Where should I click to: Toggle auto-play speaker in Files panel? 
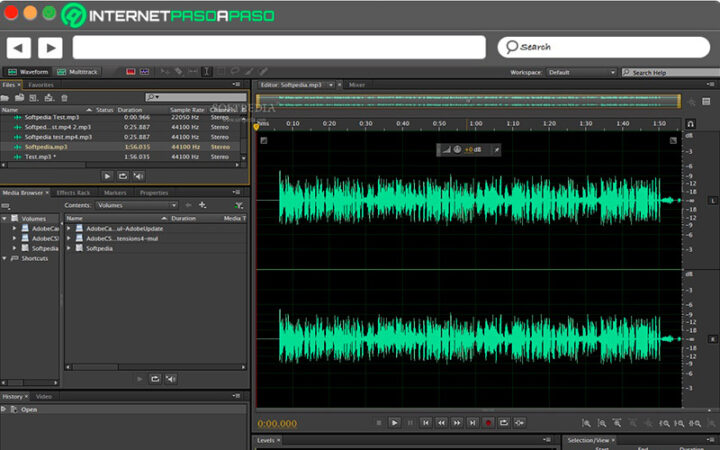coord(138,176)
